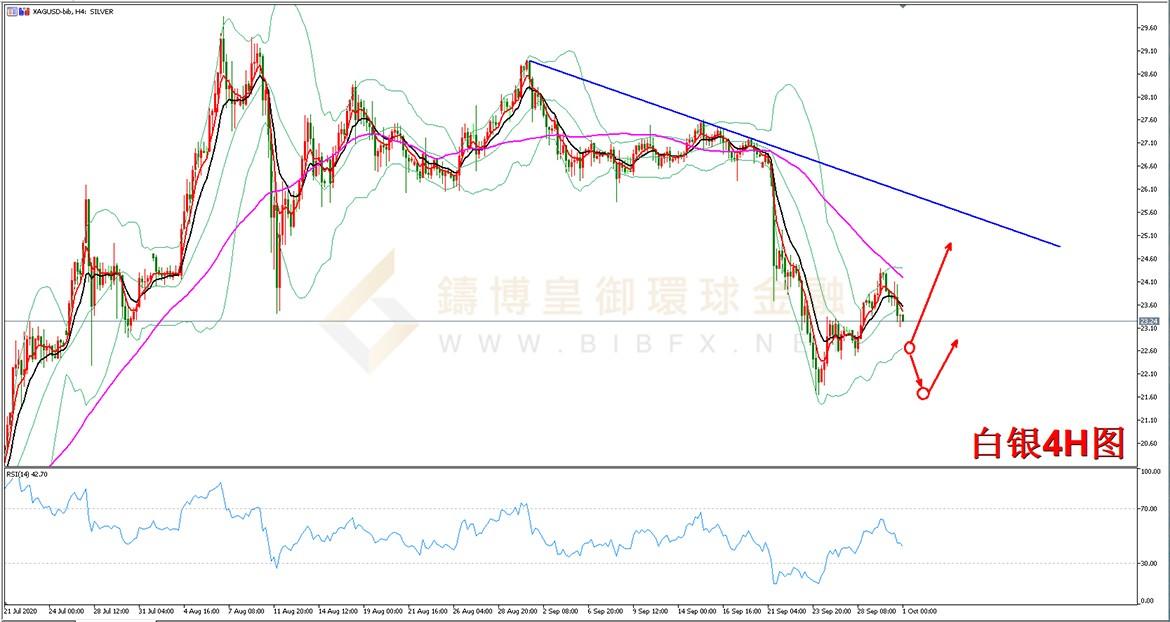Click the upper red circle marker on forecast
Image resolution: width=1170 pixels, height=622 pixels.
(x=909, y=347)
